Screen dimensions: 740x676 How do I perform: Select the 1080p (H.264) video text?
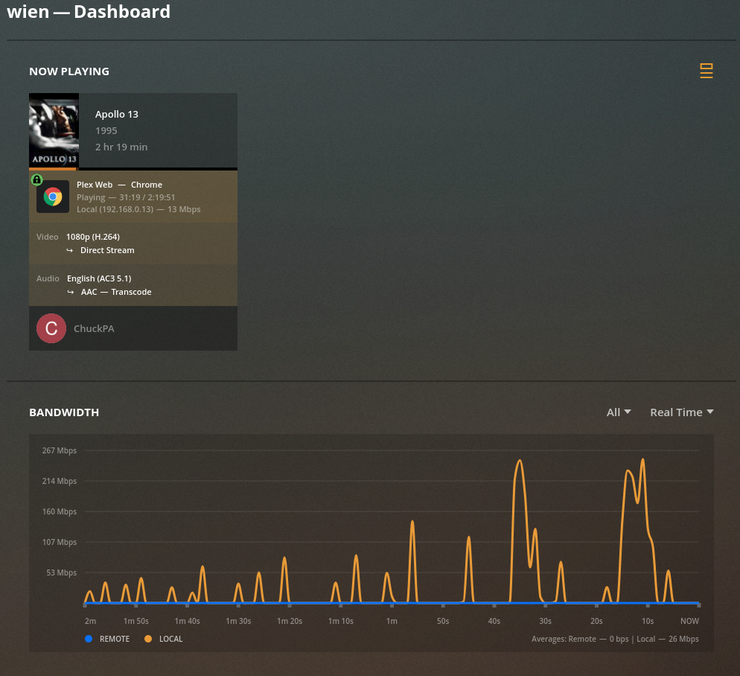click(x=93, y=237)
